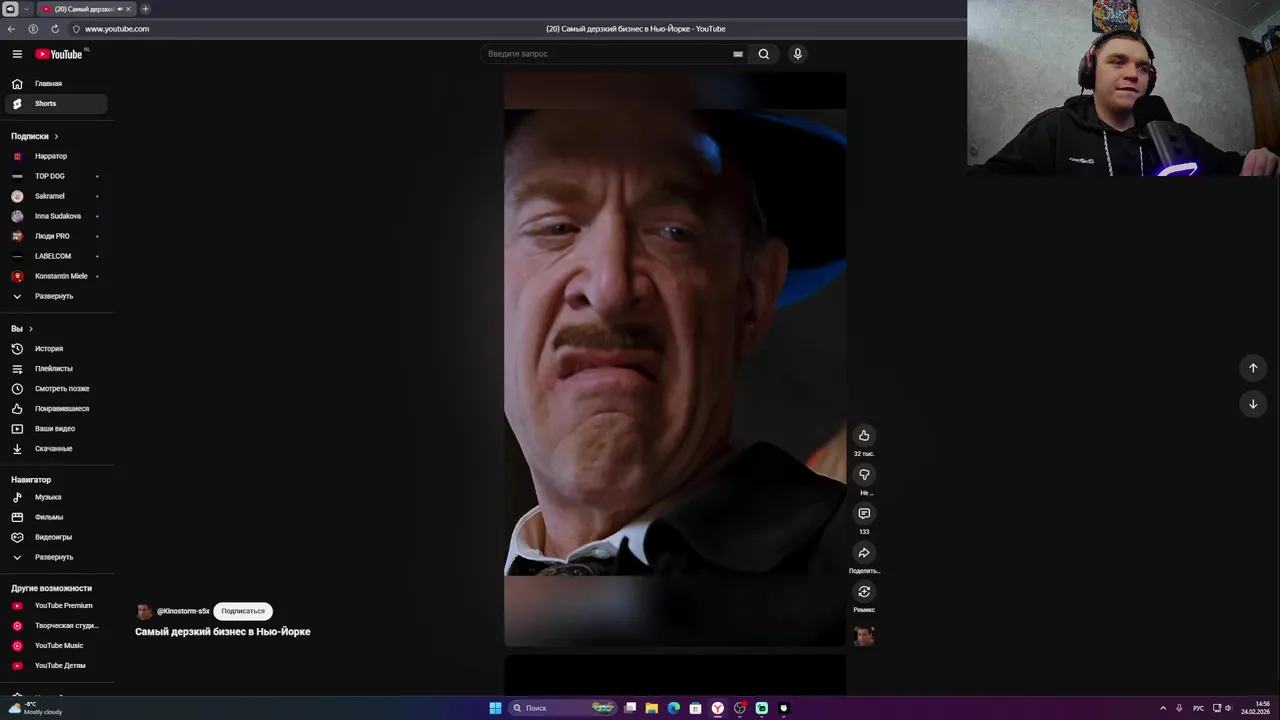Reload the page in the browser
This screenshot has height=720, width=1280.
coord(54,29)
